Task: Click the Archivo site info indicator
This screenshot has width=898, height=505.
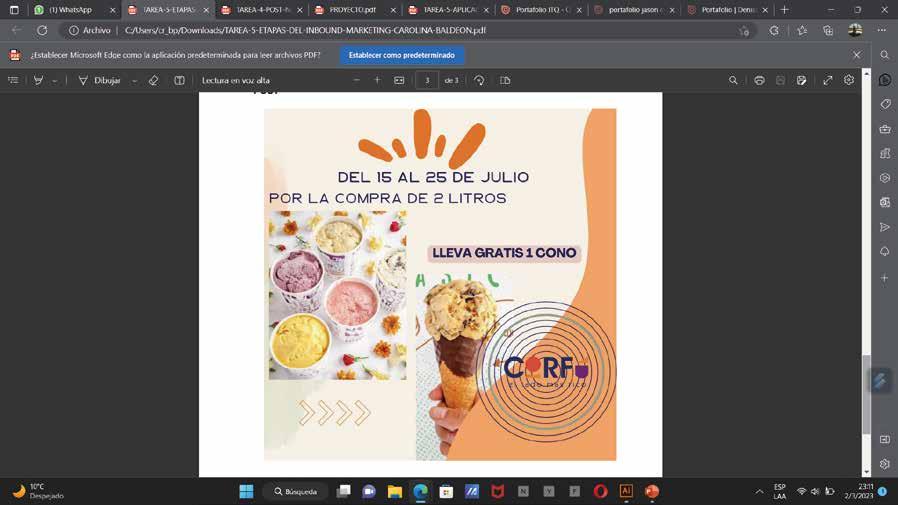Action: [x=90, y=30]
